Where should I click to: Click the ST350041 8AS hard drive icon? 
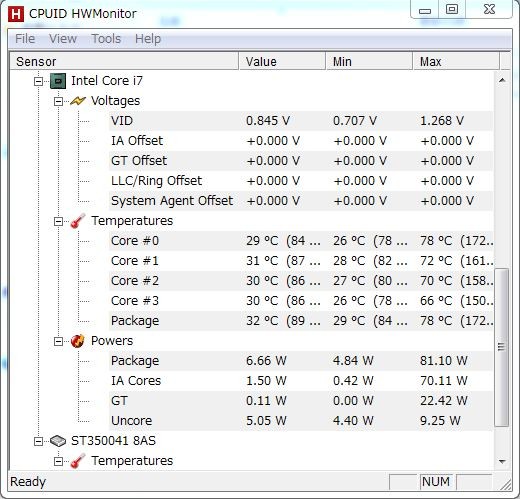tap(58, 441)
